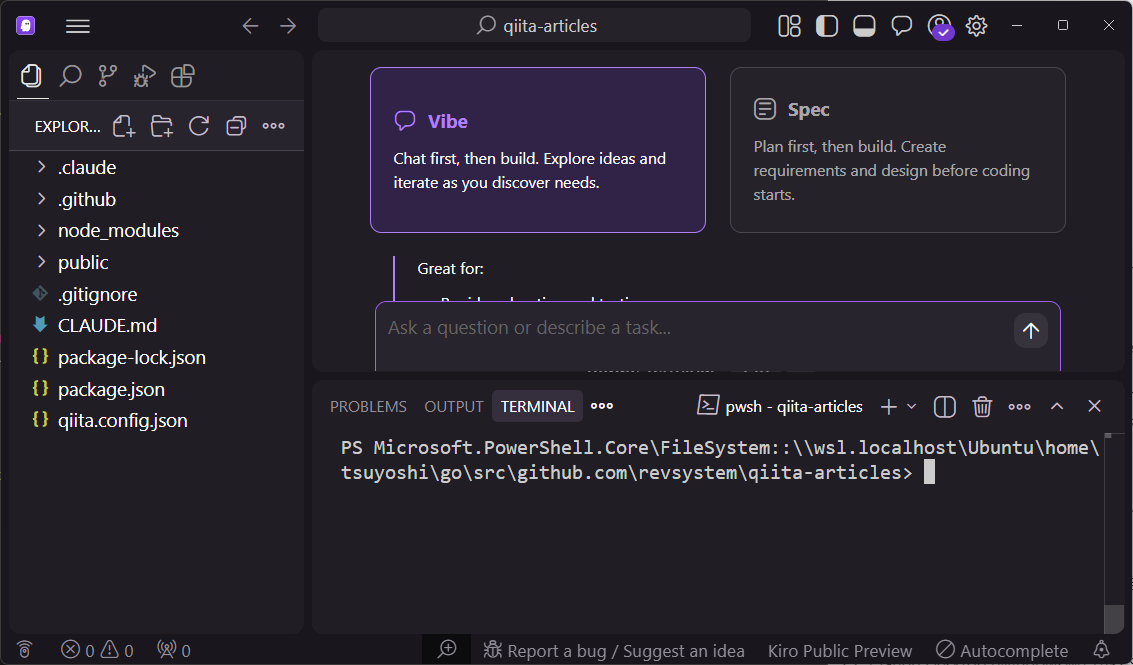
Task: Toggle the bottom panel visibility
Action: pos(864,26)
